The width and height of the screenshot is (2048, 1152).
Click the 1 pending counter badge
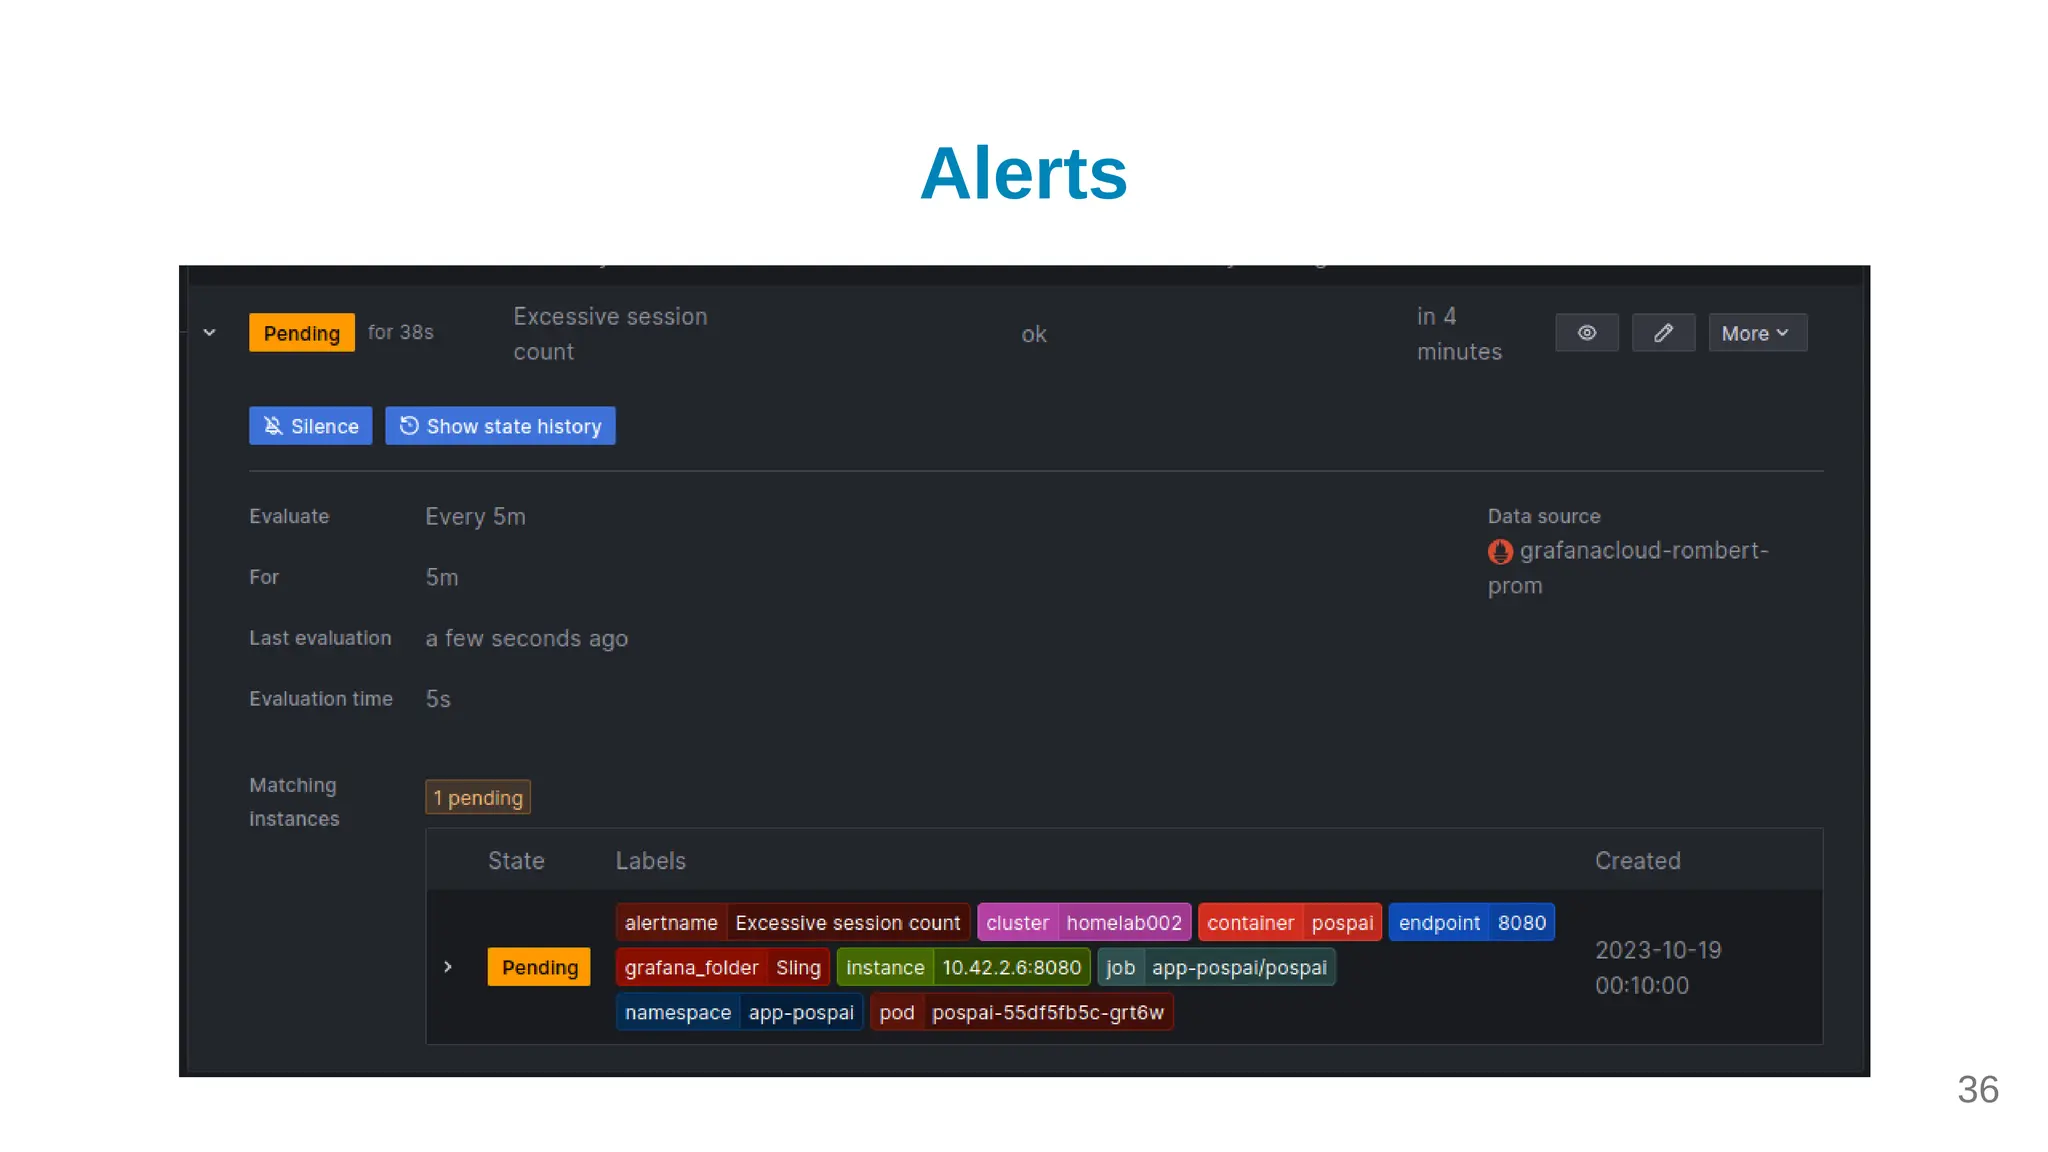tap(478, 798)
